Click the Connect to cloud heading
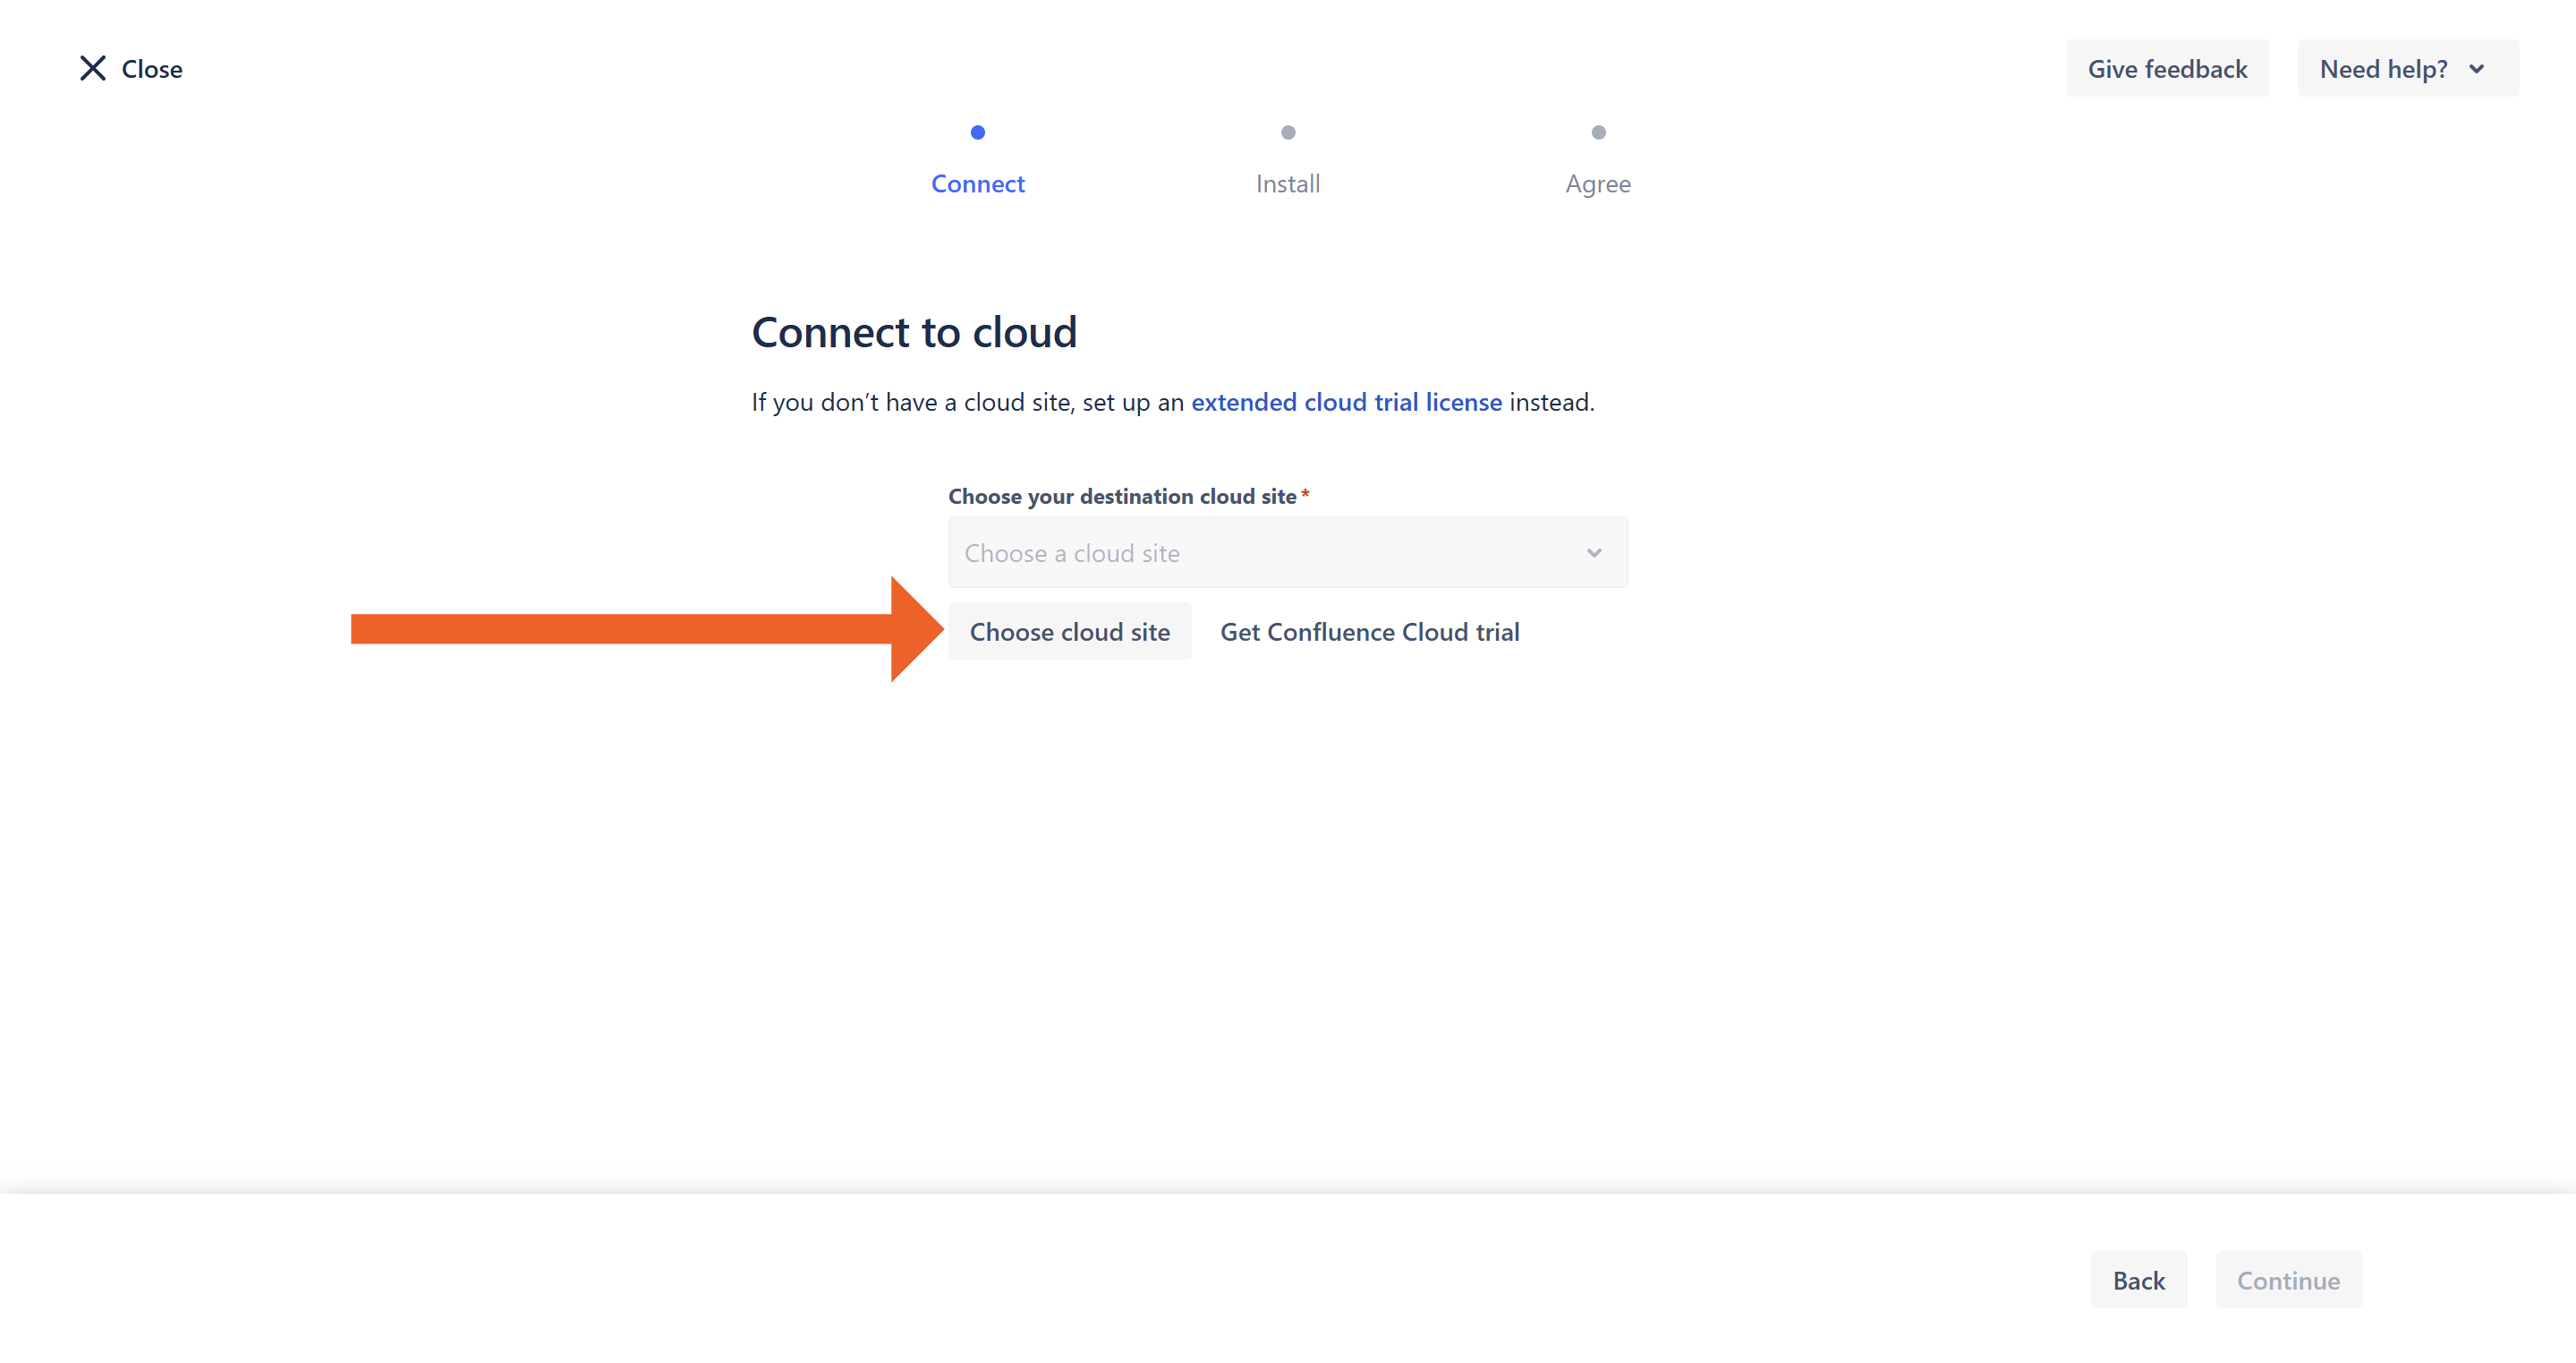Screen dimensions: 2576x1363 914,332
